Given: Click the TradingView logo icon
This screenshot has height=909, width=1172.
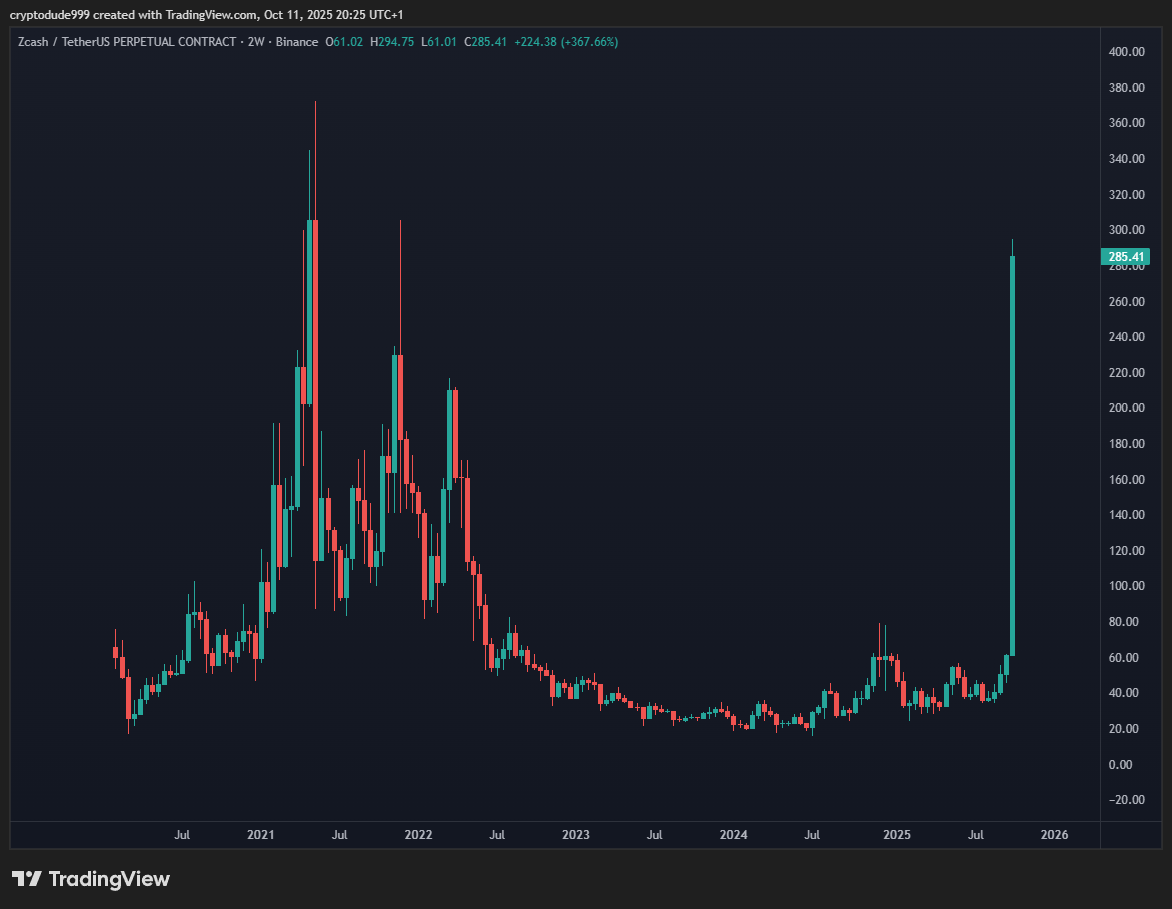Looking at the screenshot, I should (x=28, y=879).
